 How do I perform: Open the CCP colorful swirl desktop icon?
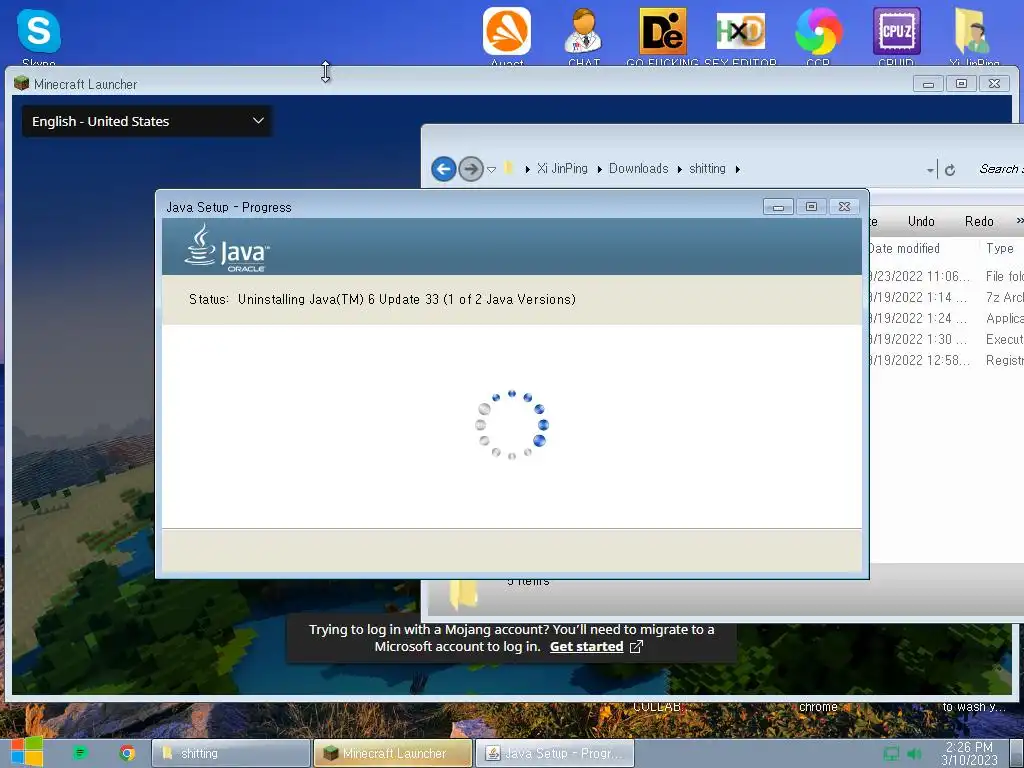tap(818, 31)
